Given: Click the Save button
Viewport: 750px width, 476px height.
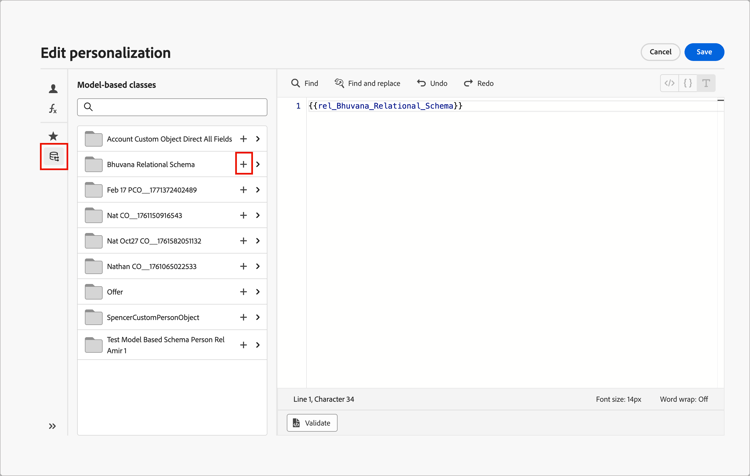Looking at the screenshot, I should (704, 52).
